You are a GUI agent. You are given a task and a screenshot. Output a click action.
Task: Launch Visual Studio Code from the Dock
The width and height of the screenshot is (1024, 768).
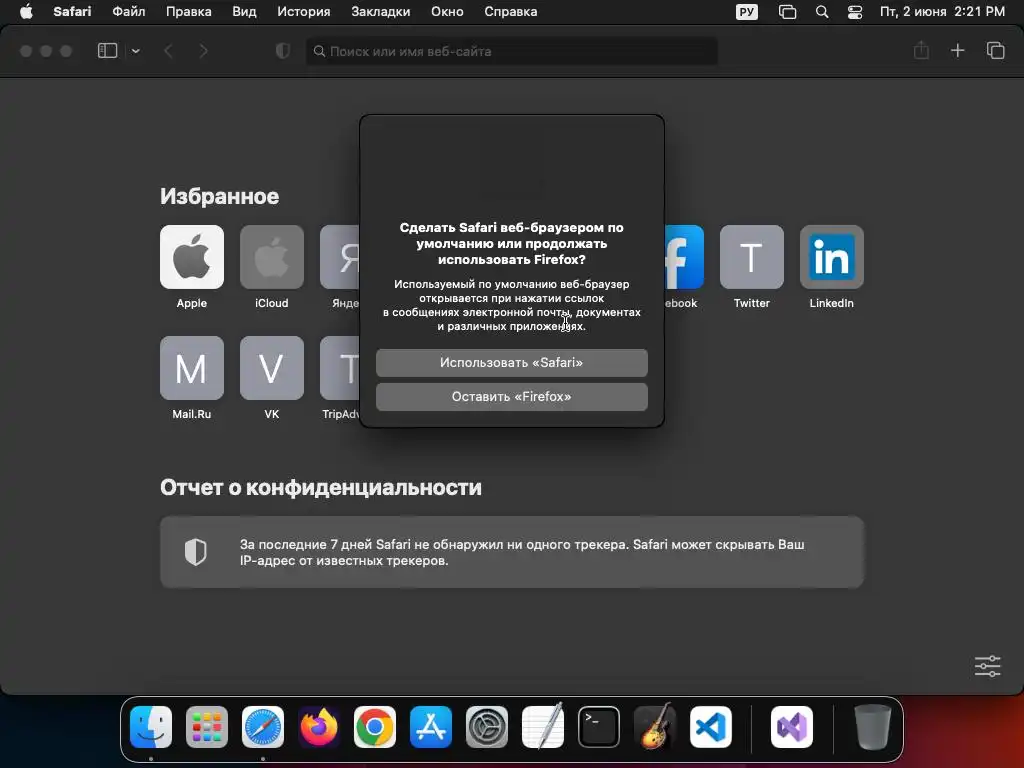(711, 727)
